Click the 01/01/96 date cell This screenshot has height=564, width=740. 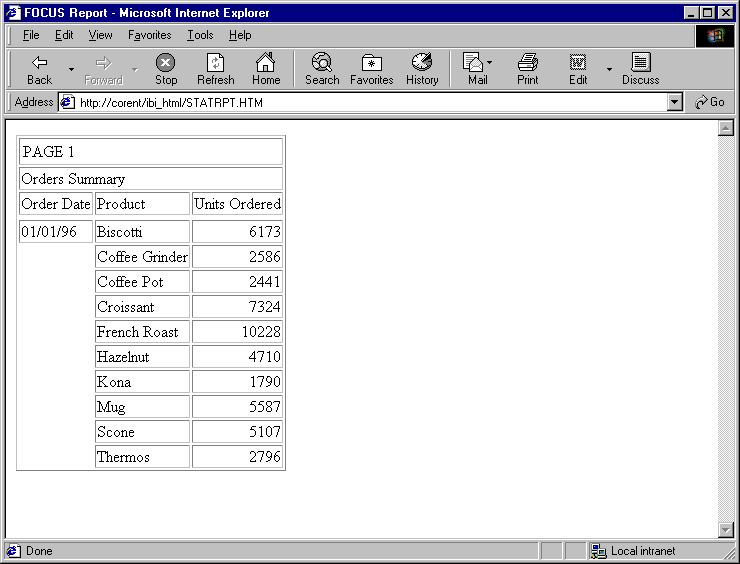pyautogui.click(x=56, y=231)
